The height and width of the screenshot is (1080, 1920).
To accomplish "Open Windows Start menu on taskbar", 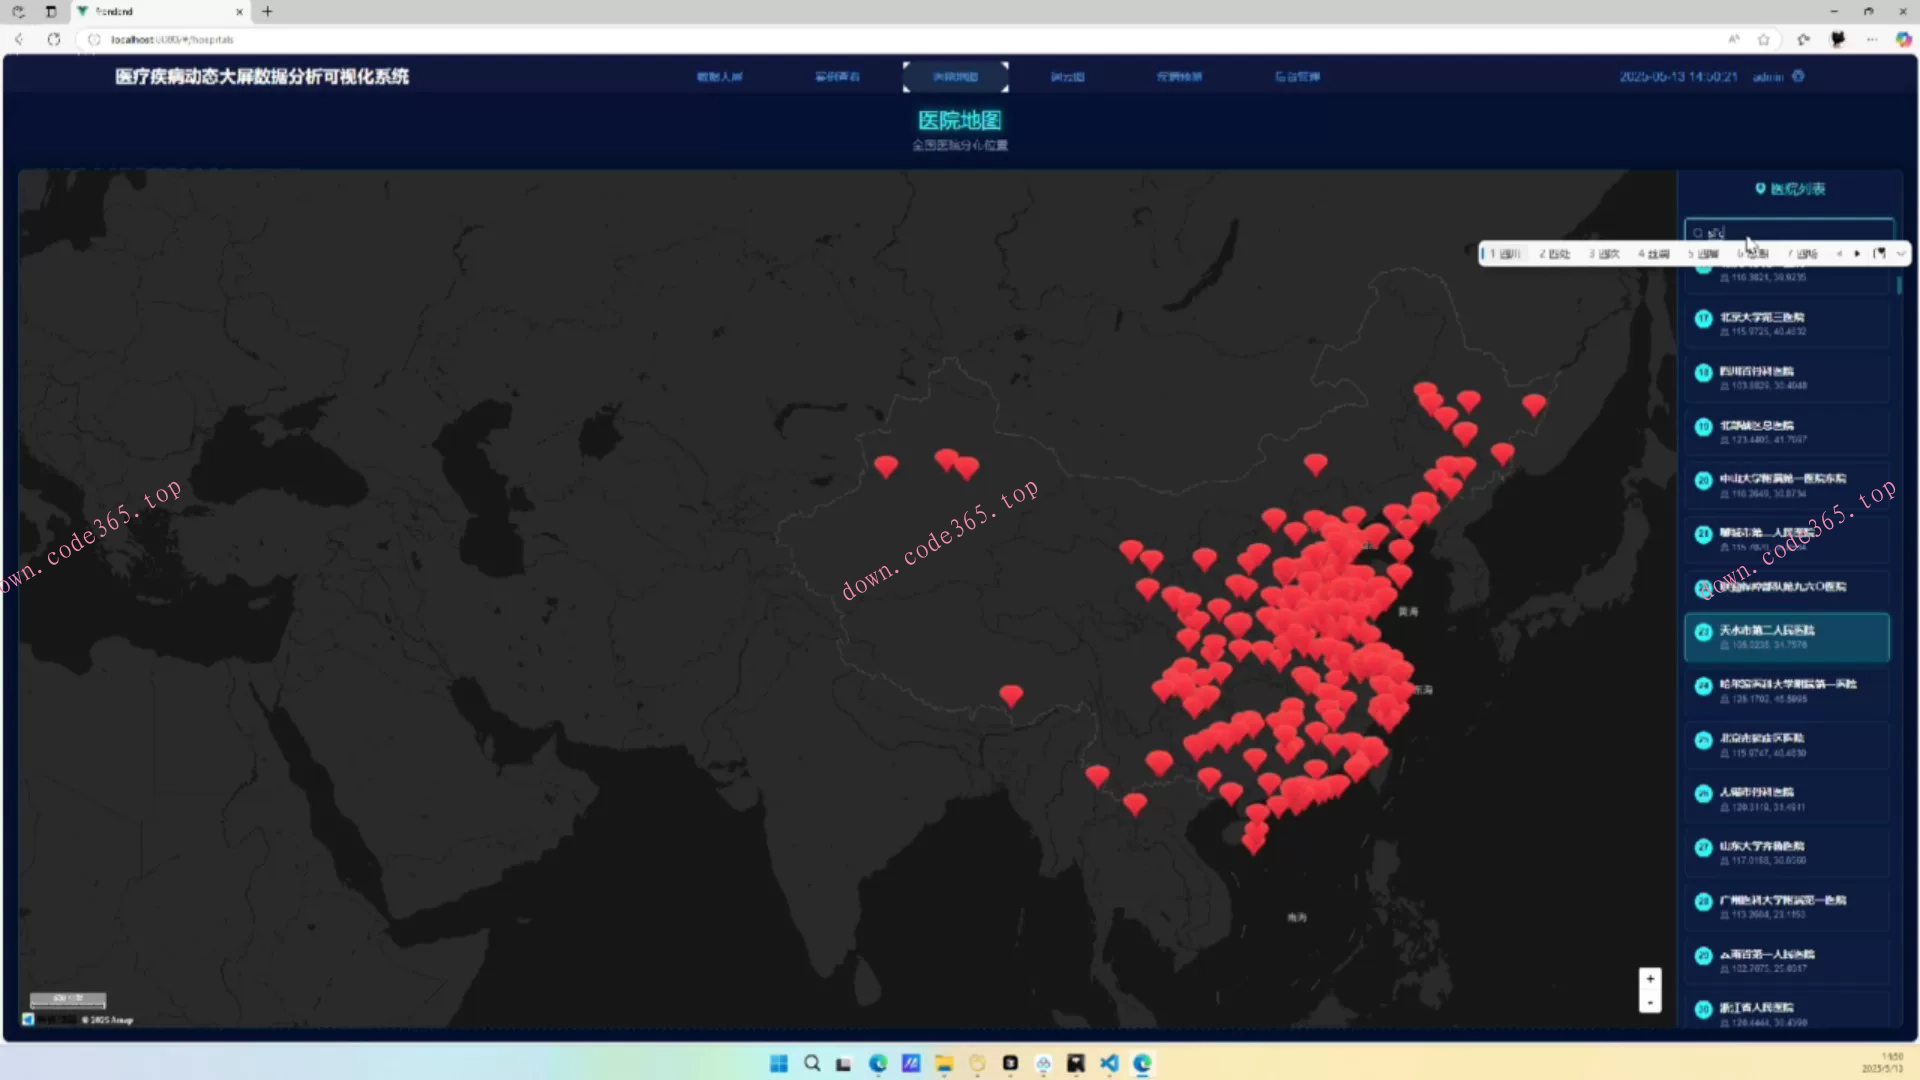I will click(778, 1063).
